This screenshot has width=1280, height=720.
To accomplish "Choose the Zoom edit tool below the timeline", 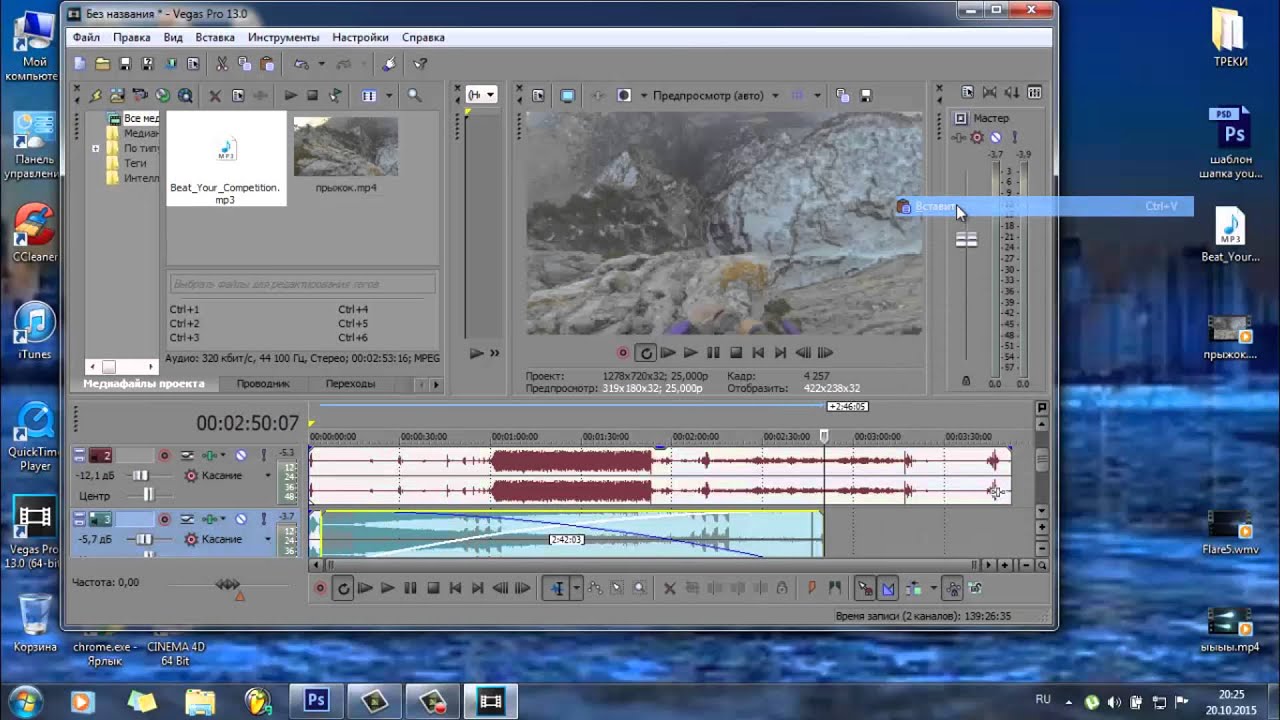I will point(640,588).
